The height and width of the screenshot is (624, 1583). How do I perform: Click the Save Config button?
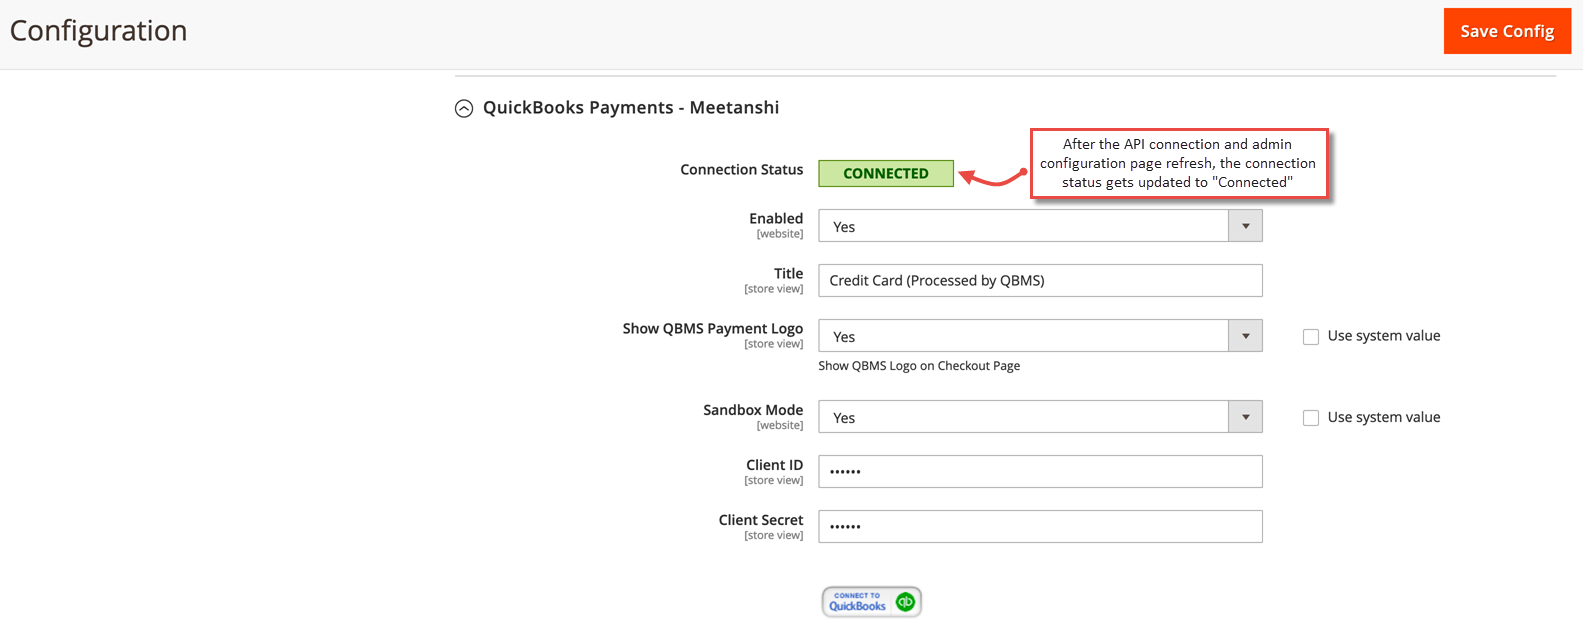(x=1507, y=31)
